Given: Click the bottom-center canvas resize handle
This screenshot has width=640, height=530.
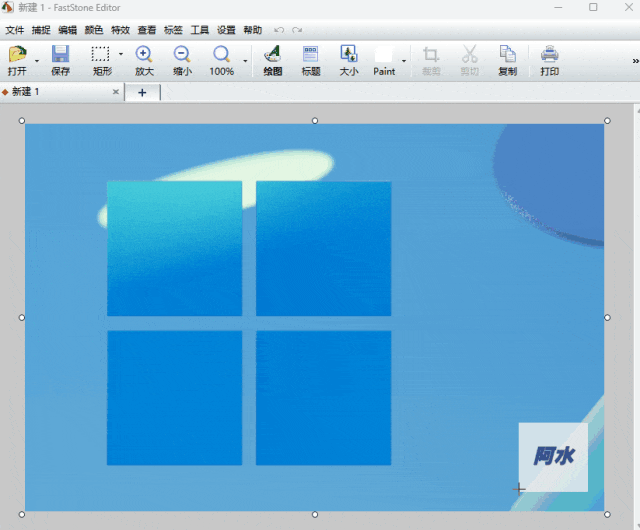Looking at the screenshot, I should pyautogui.click(x=315, y=514).
